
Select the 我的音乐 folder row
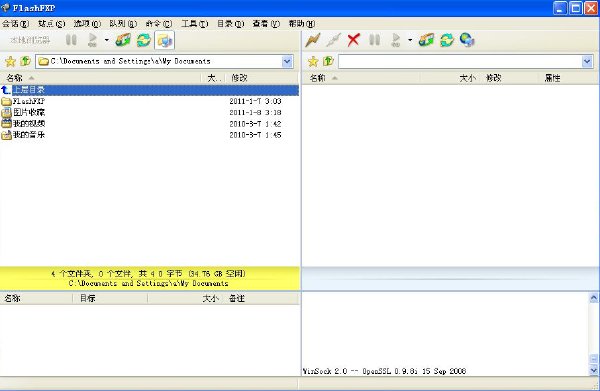pyautogui.click(x=150, y=135)
